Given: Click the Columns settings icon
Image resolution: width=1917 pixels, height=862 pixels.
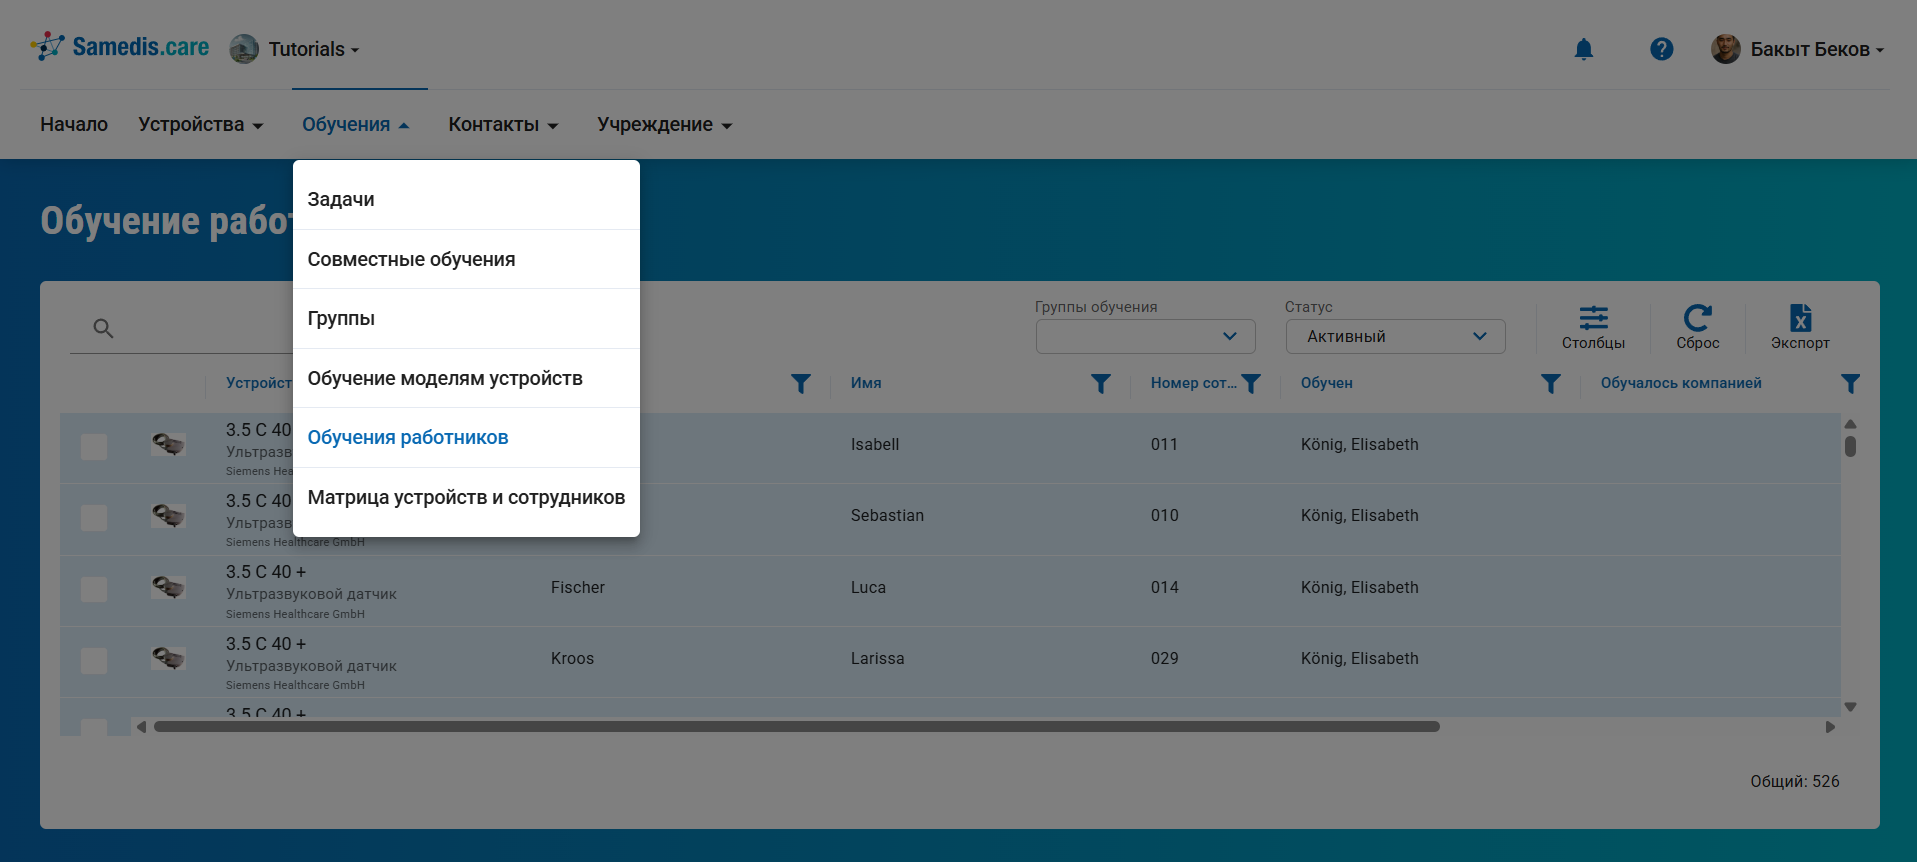Looking at the screenshot, I should (x=1593, y=327).
